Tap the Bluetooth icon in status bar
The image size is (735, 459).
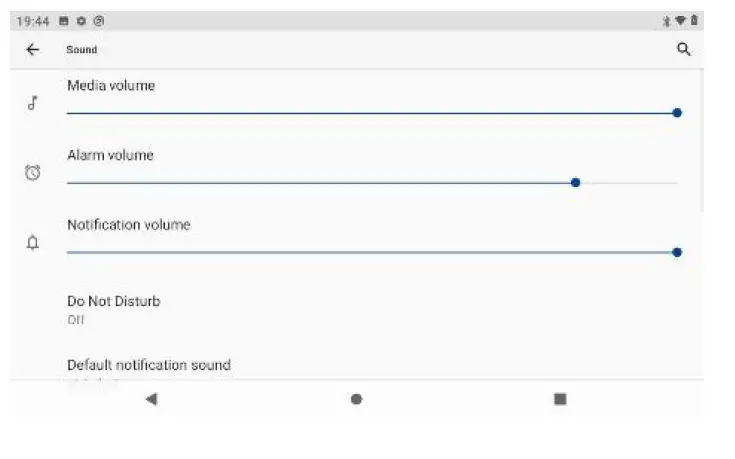pos(666,21)
